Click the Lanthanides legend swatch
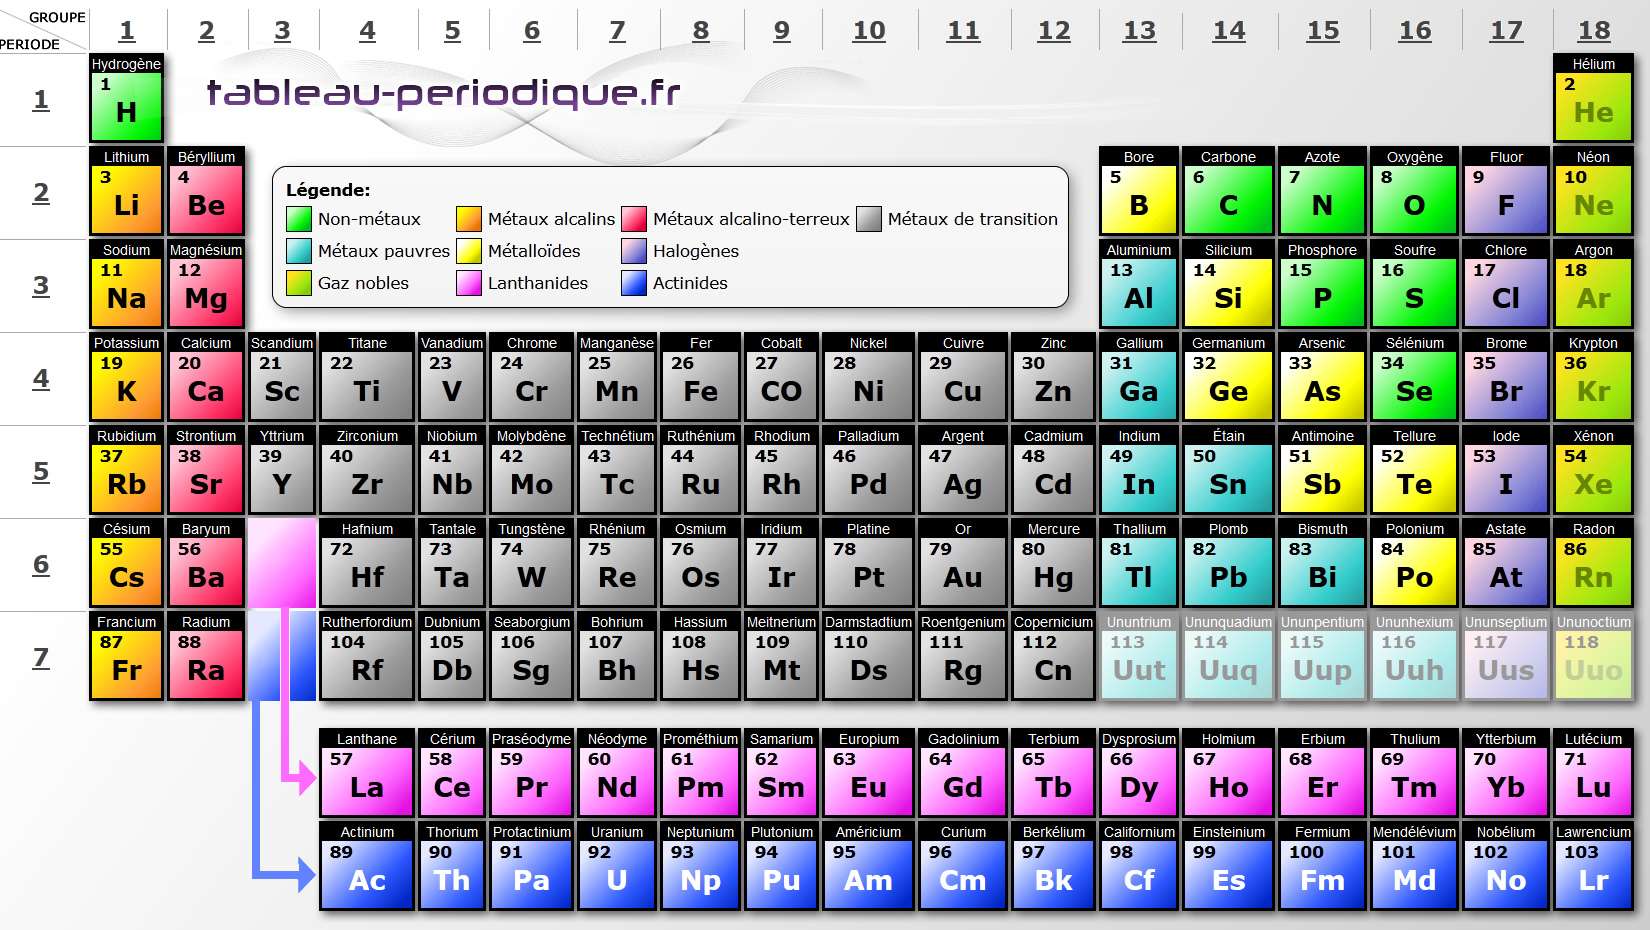This screenshot has height=930, width=1650. point(470,283)
